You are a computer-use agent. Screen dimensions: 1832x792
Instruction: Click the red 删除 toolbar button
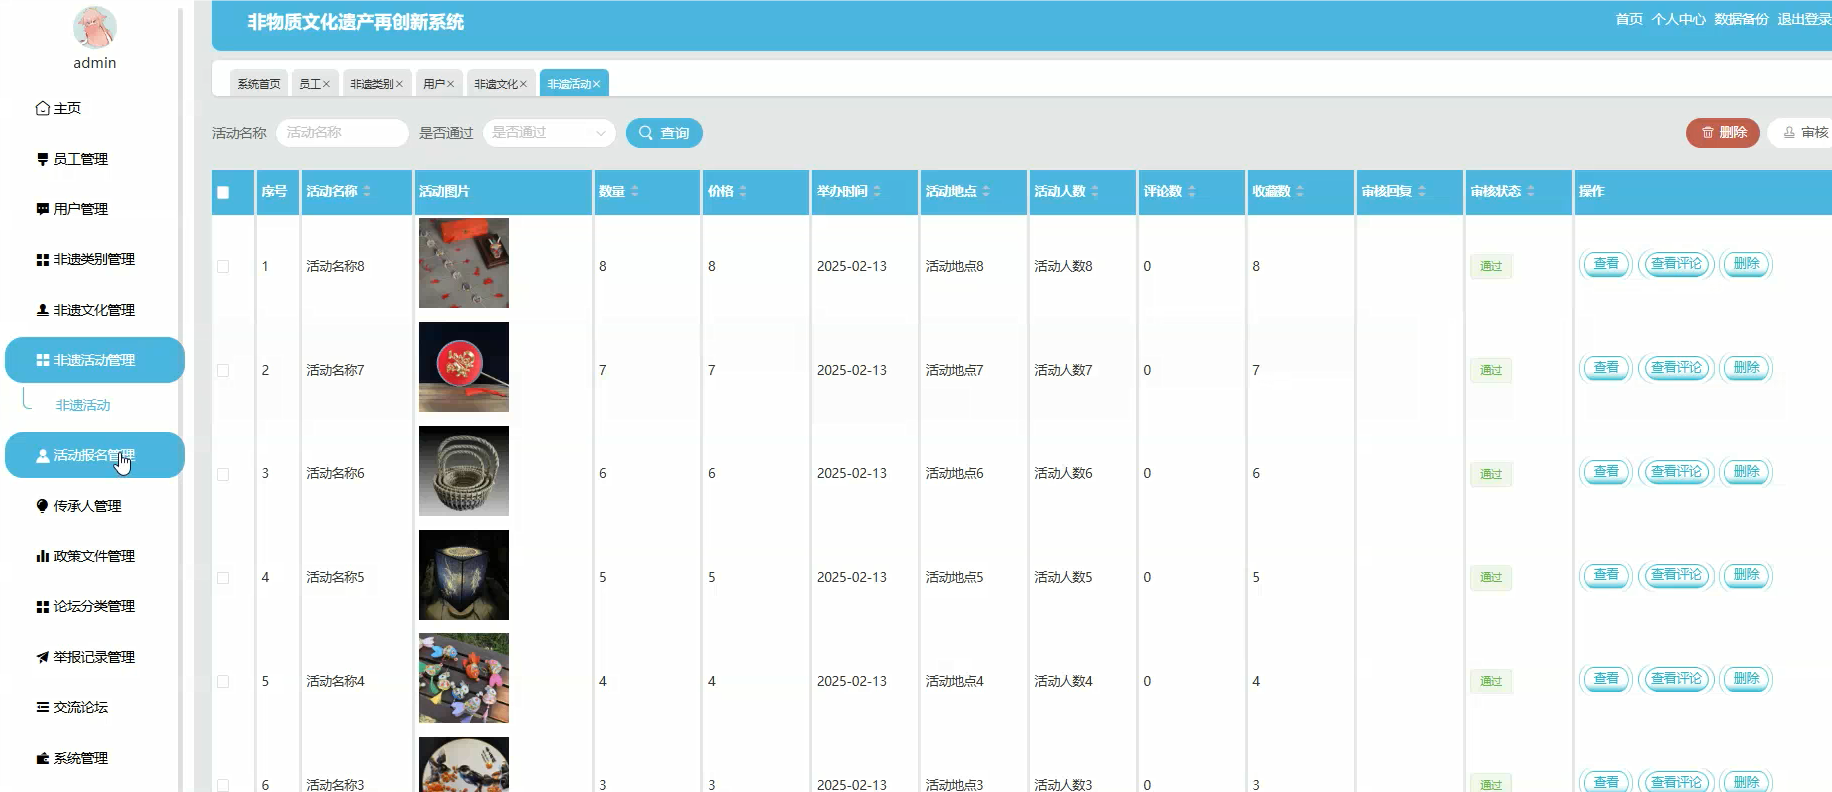[x=1723, y=132]
